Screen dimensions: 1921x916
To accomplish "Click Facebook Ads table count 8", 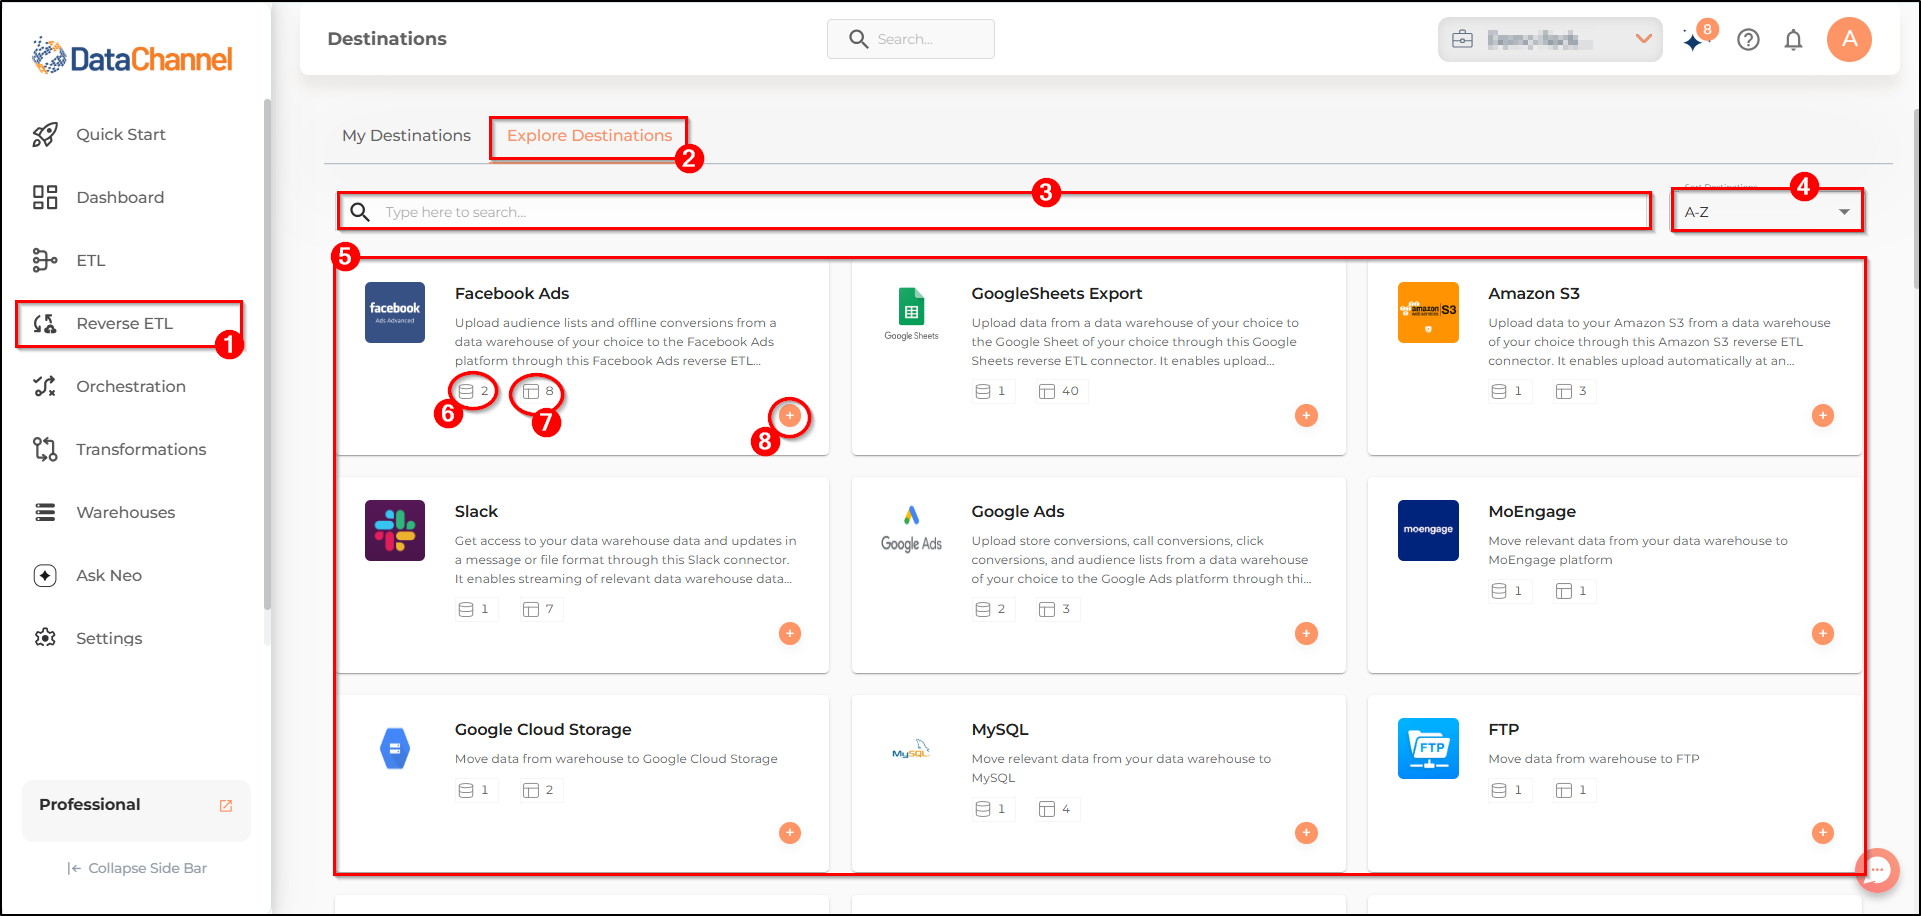I will (x=538, y=391).
